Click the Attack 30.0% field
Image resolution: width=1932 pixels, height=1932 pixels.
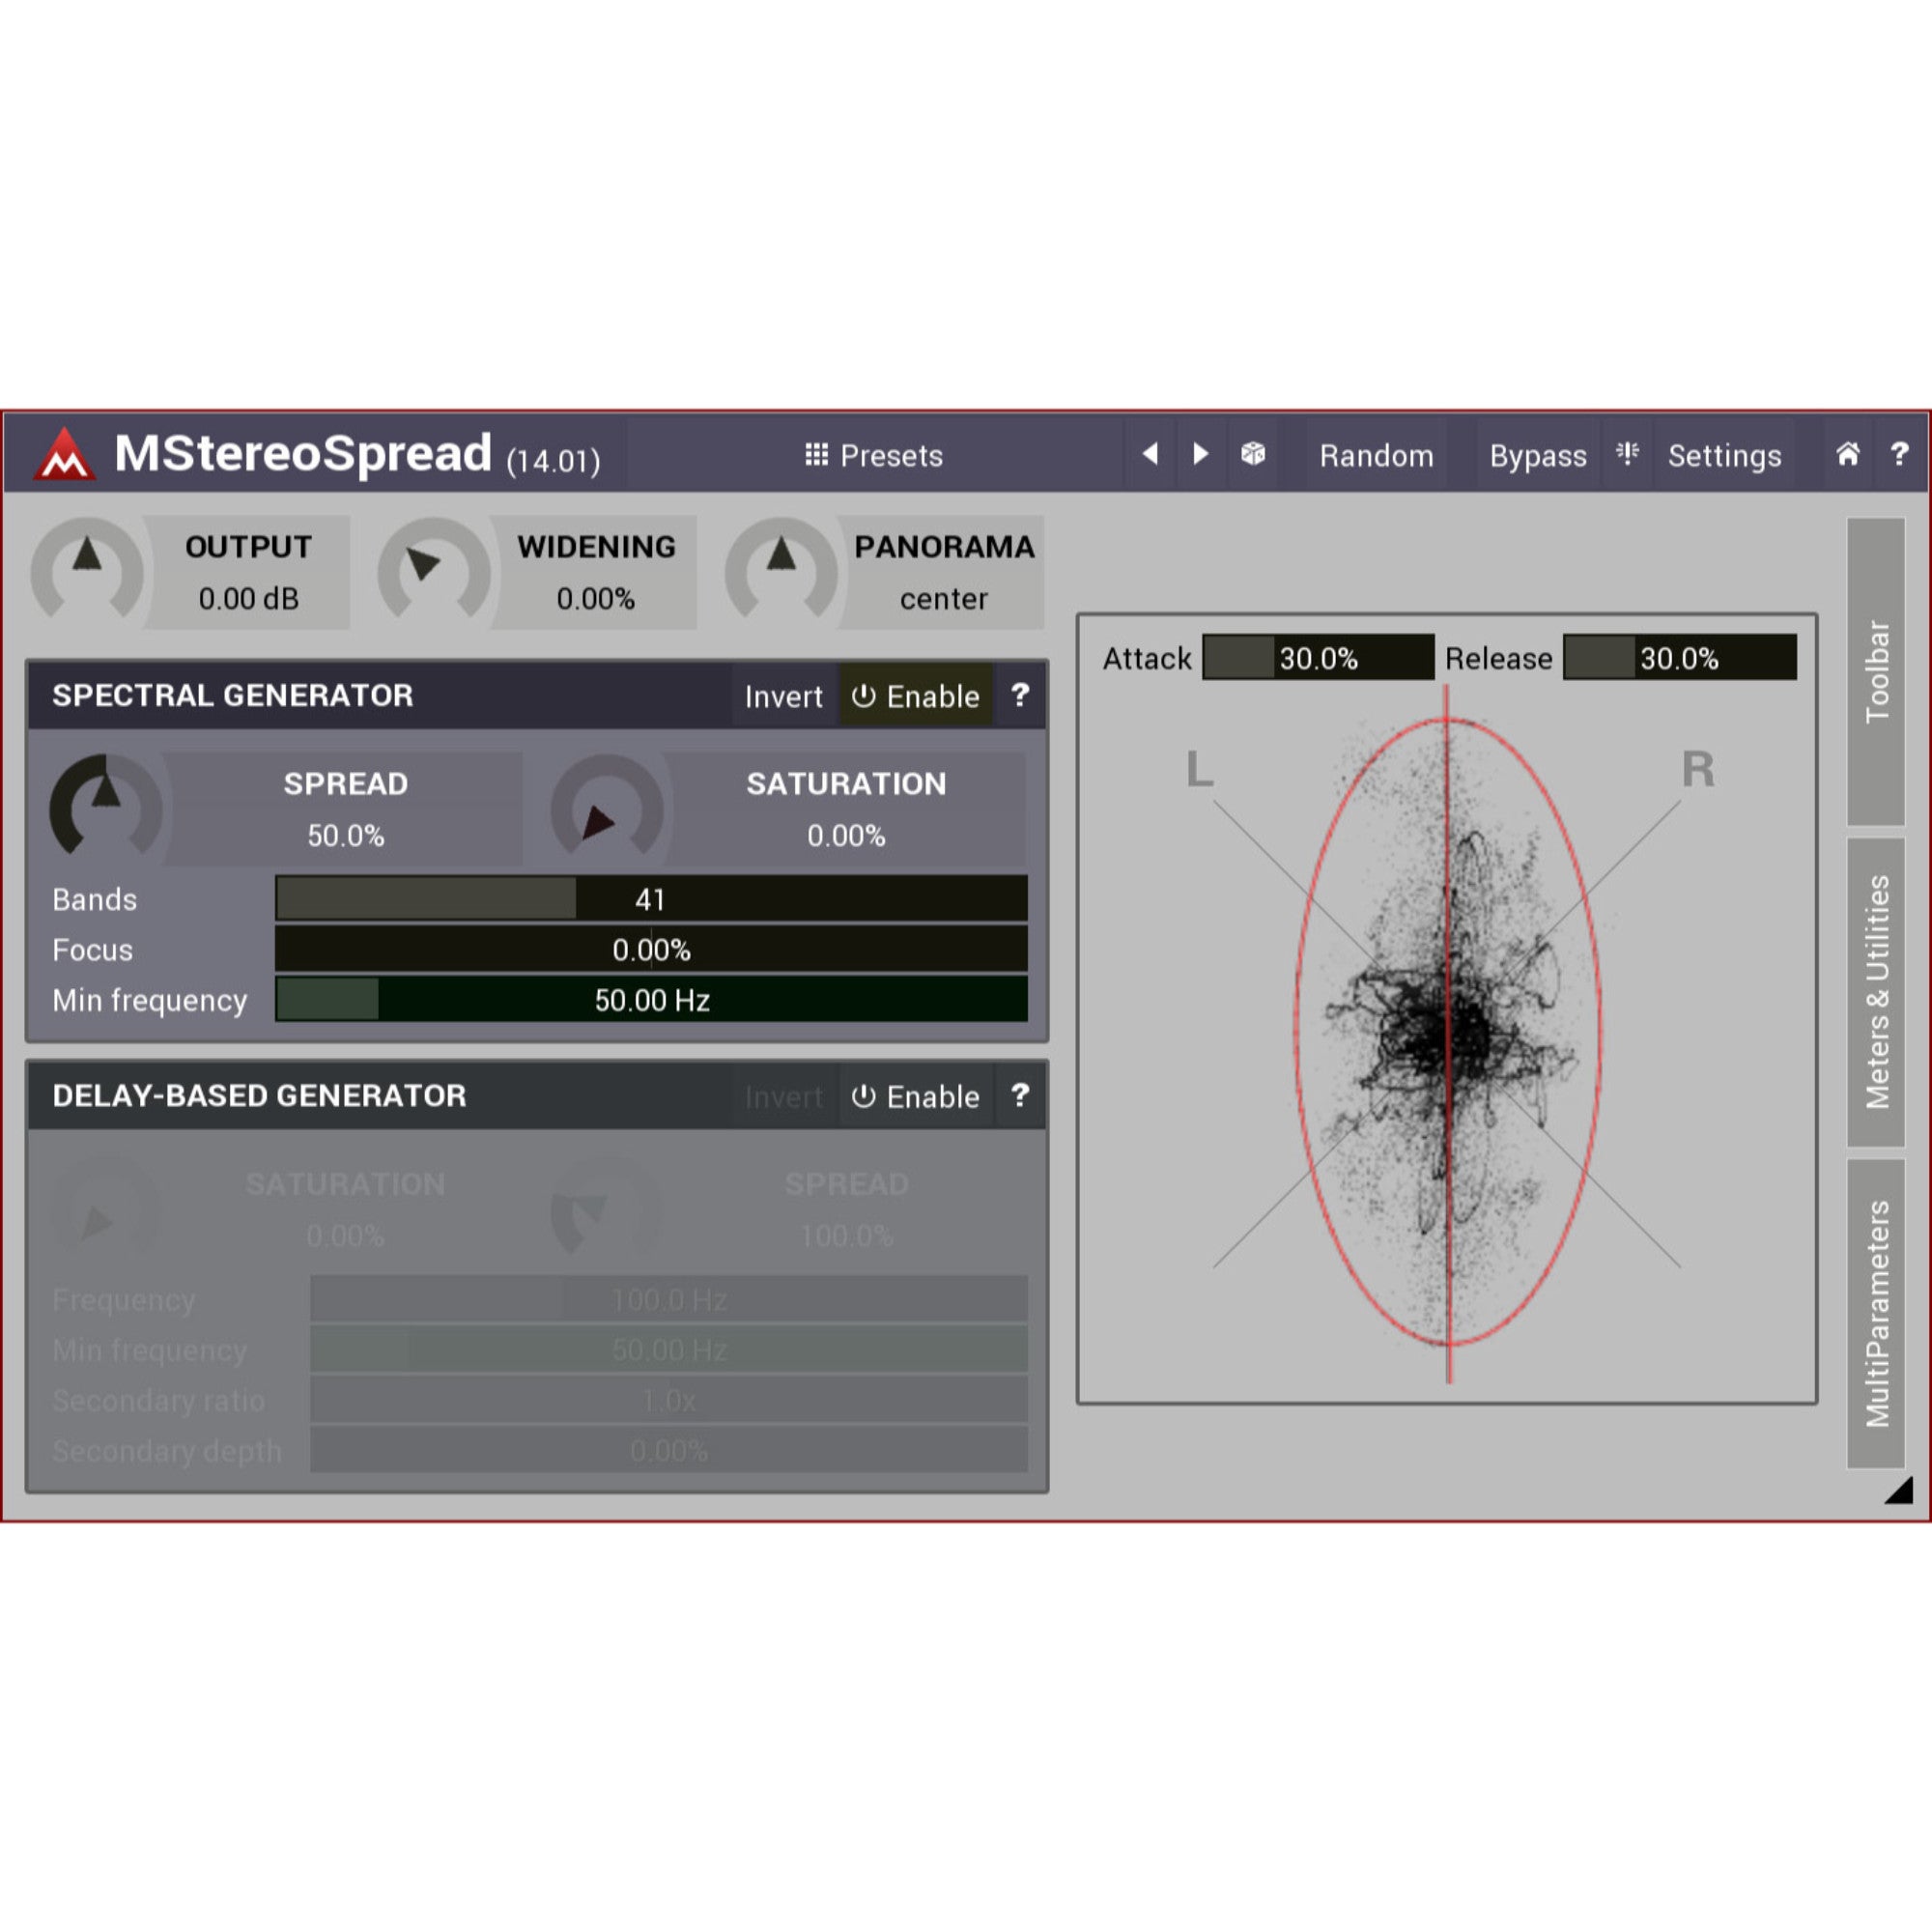1318,658
